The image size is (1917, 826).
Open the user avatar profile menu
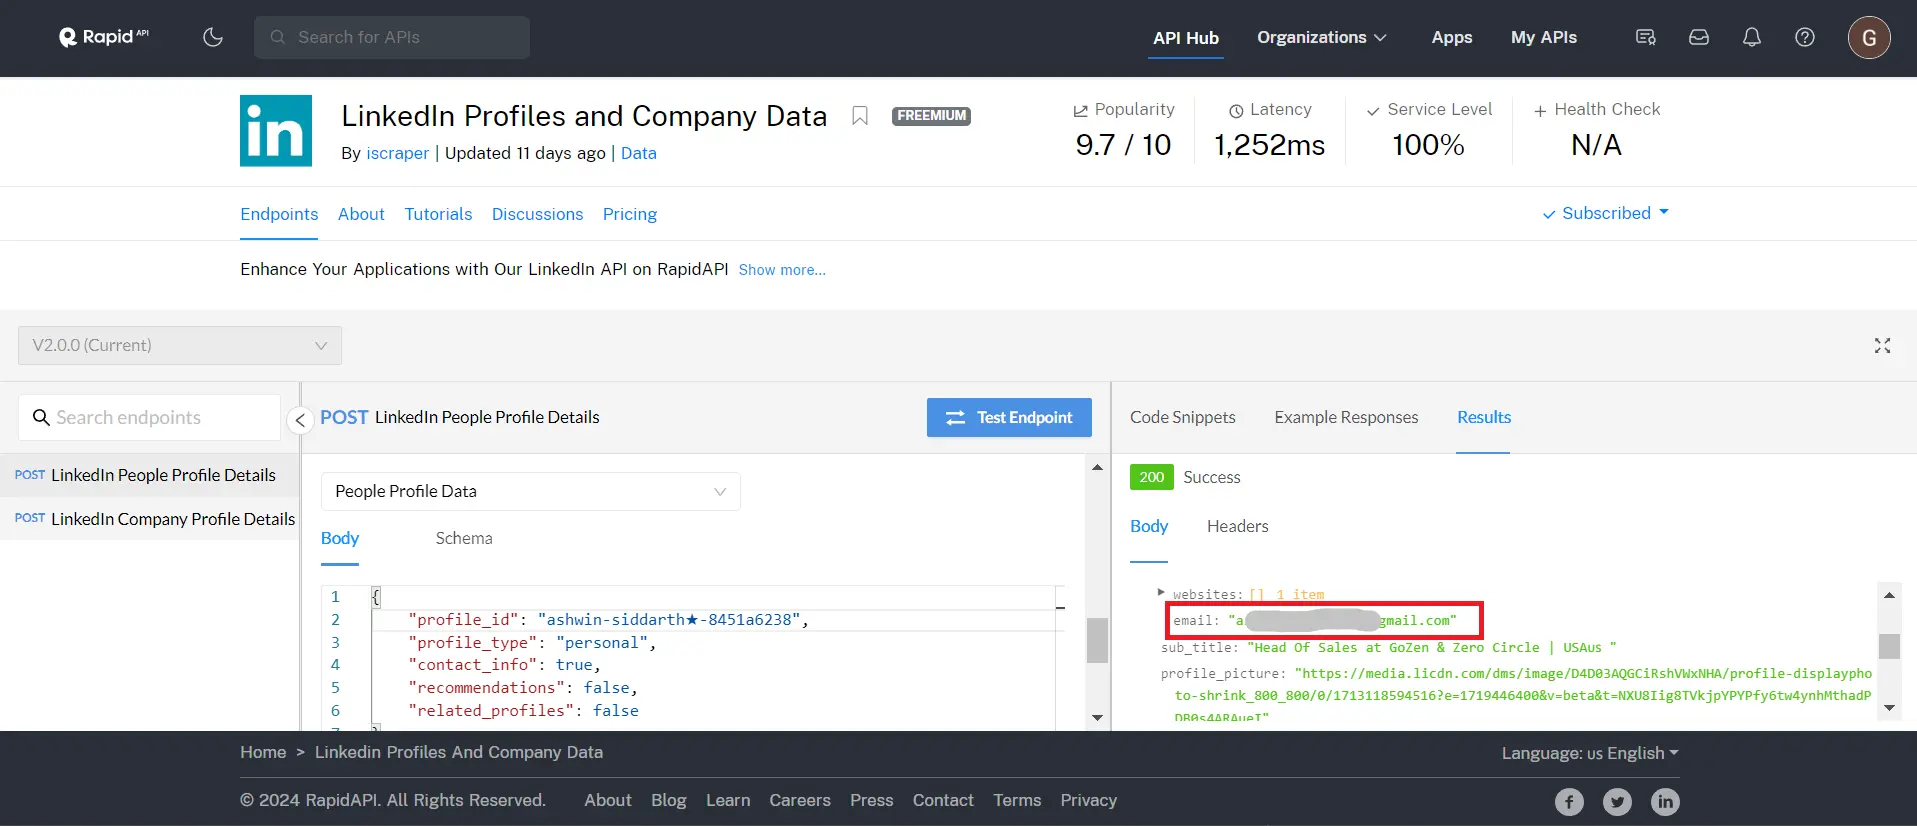[x=1868, y=38]
